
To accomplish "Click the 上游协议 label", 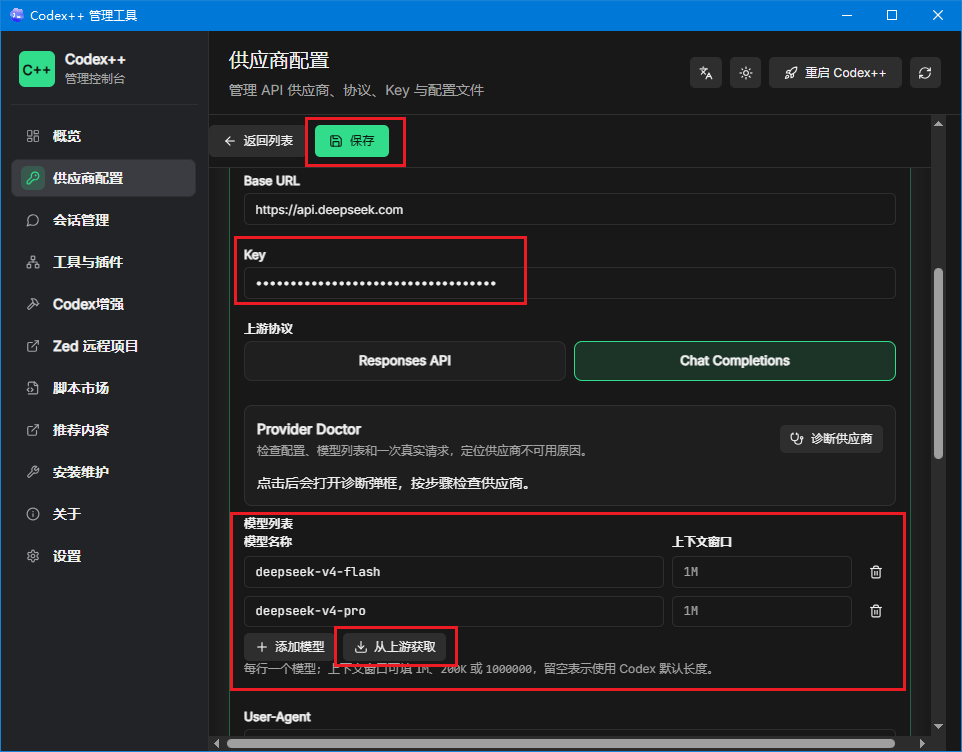I will click(268, 329).
